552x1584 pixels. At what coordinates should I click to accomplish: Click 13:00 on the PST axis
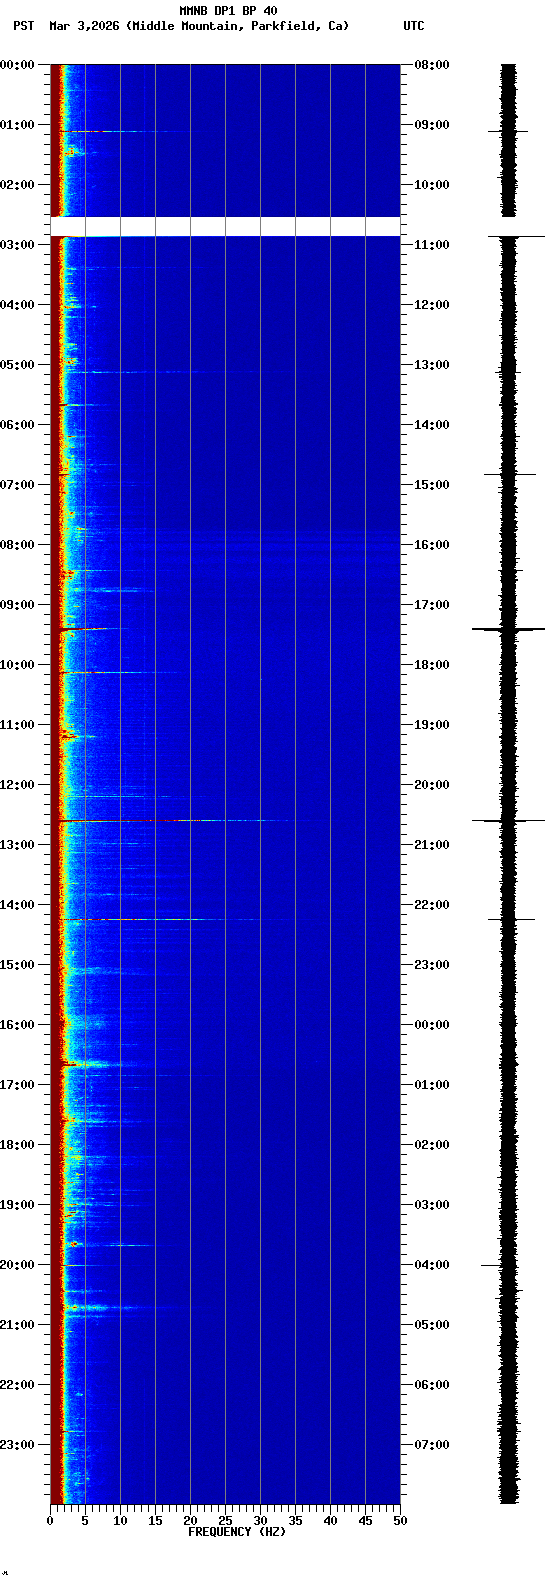click(17, 845)
